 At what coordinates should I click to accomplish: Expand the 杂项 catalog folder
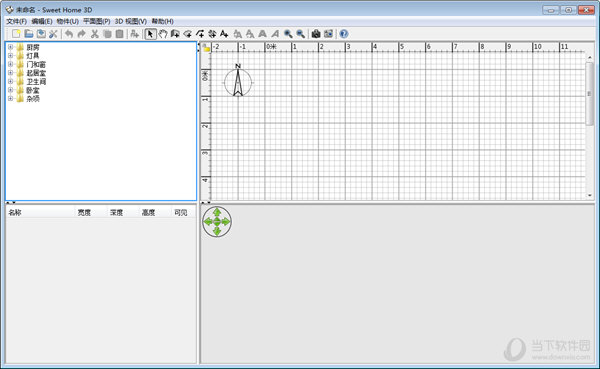tap(10, 98)
